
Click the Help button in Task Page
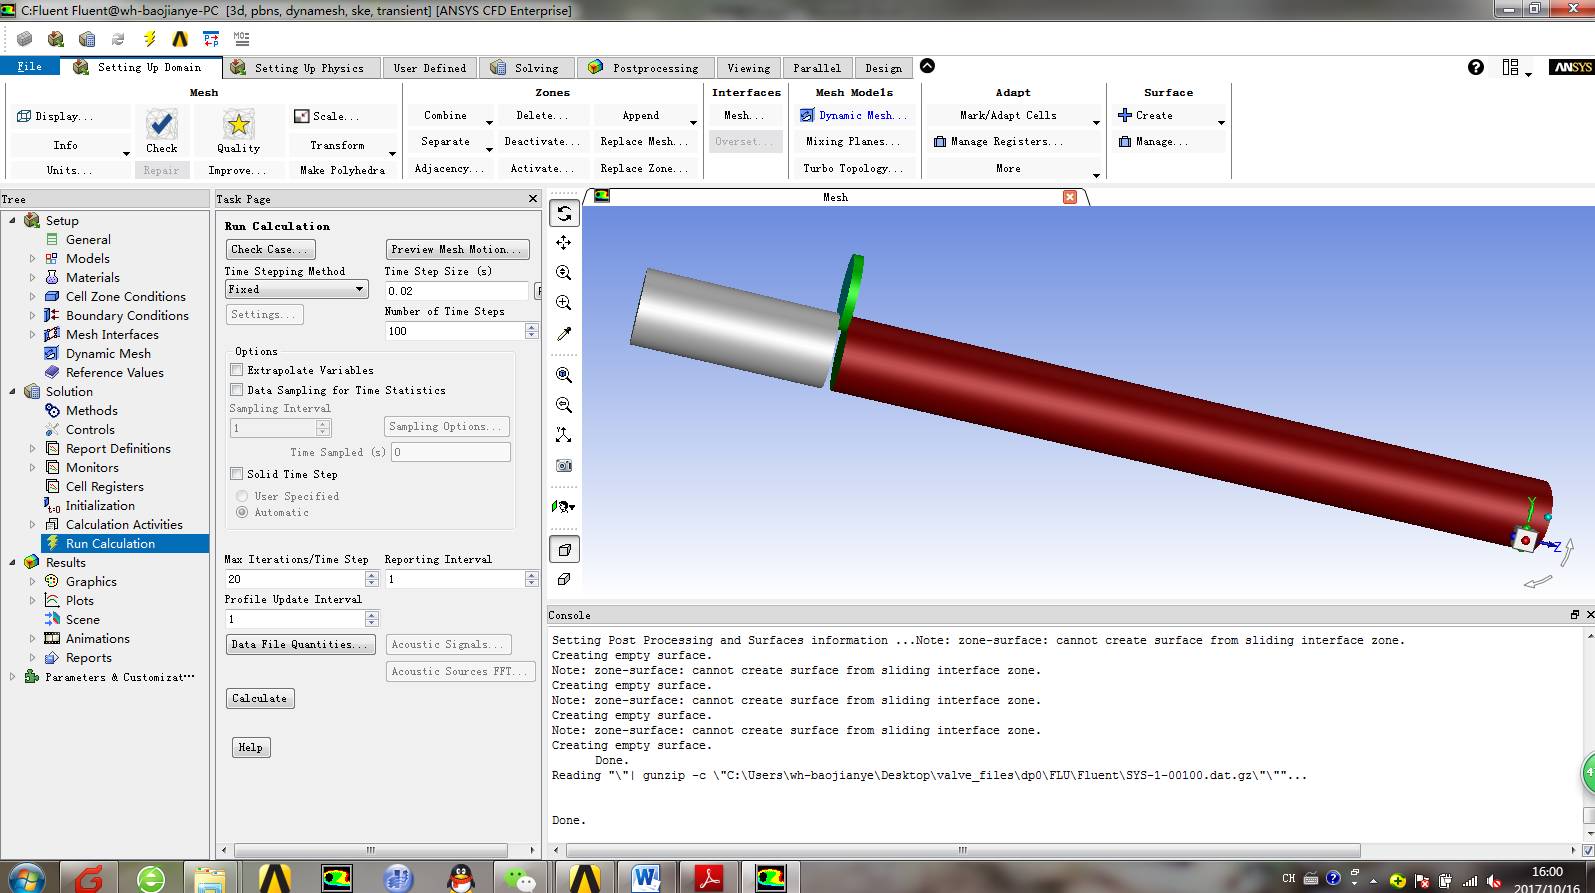[x=250, y=747]
